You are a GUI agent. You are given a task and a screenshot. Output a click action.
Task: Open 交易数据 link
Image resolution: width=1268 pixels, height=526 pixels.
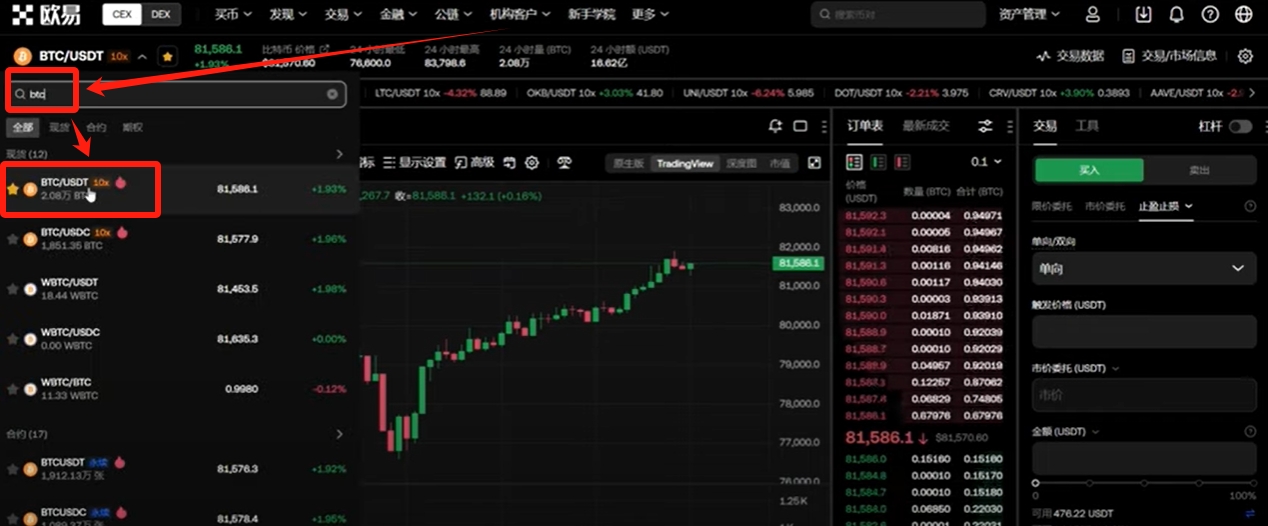click(x=1070, y=56)
